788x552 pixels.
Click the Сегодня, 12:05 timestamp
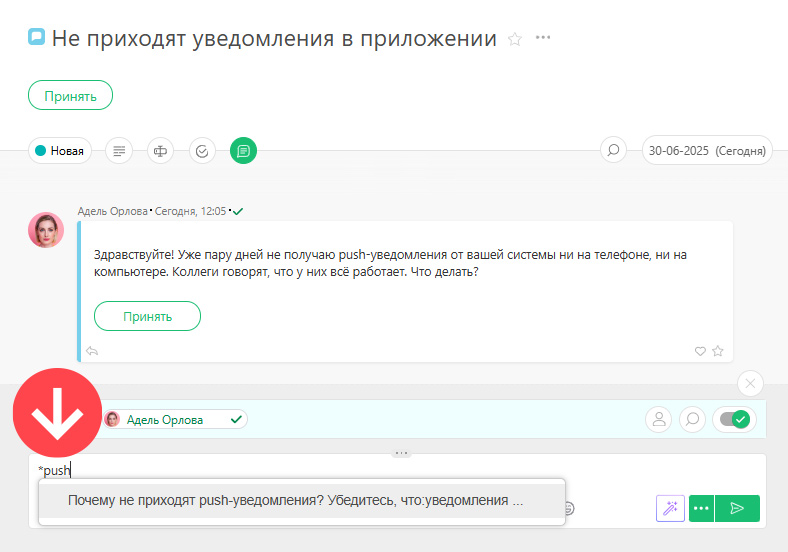pyautogui.click(x=190, y=211)
